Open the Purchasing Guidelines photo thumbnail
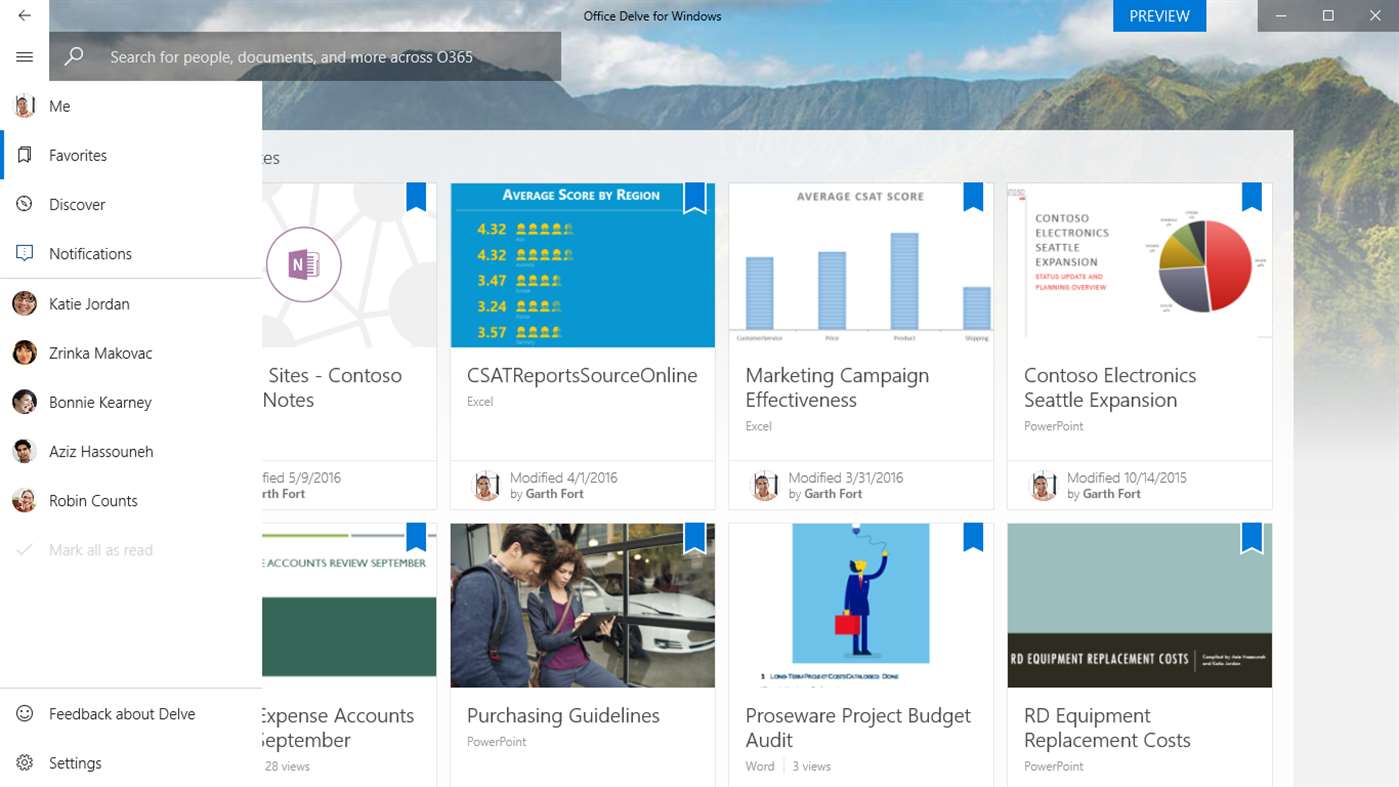 (x=583, y=605)
